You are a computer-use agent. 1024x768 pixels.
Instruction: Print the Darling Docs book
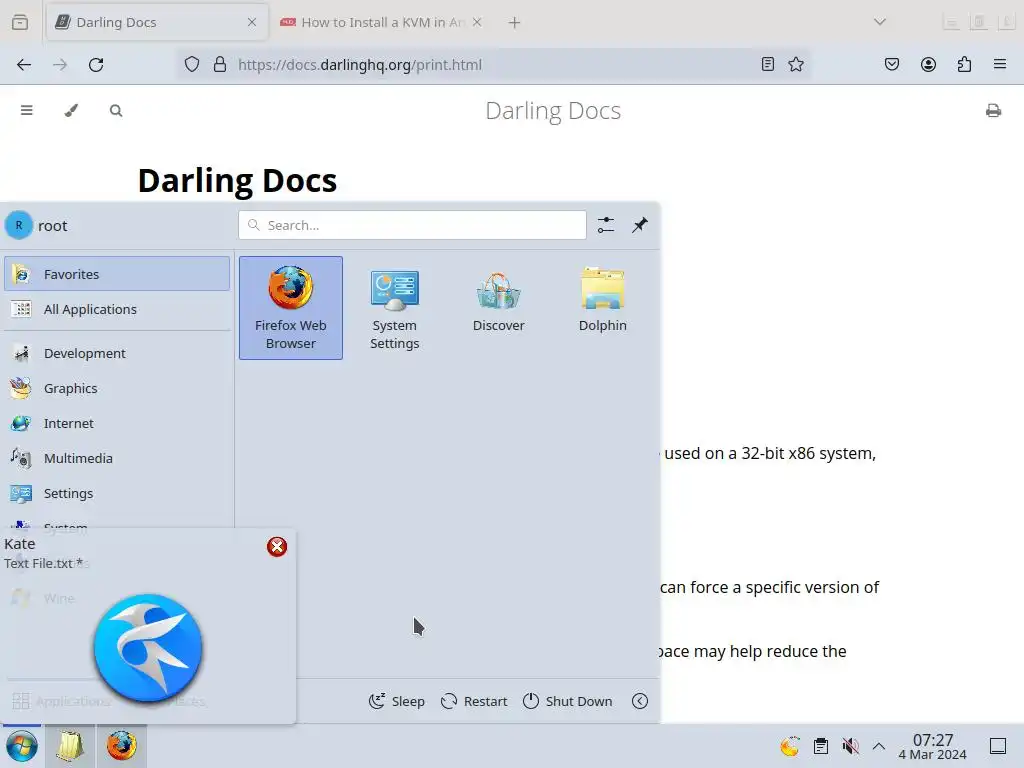[x=993, y=110]
